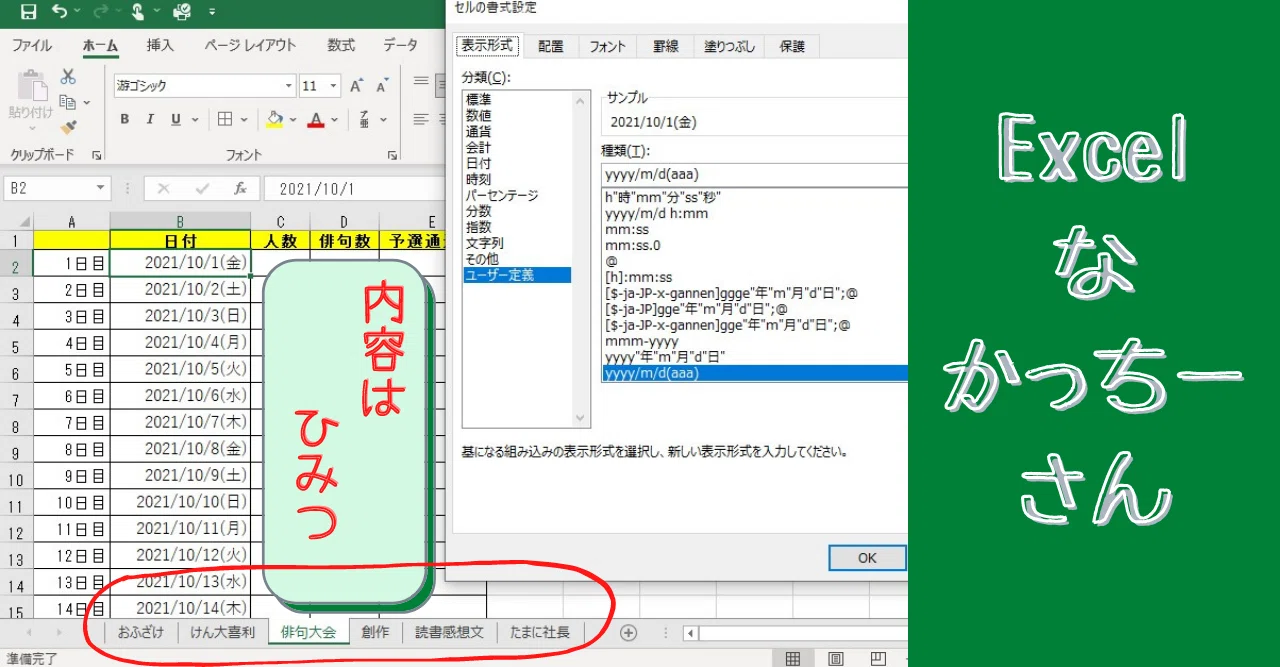Viewport: 1280px width, 667px height.
Task: Expand font color palette arrow
Action: tap(334, 120)
